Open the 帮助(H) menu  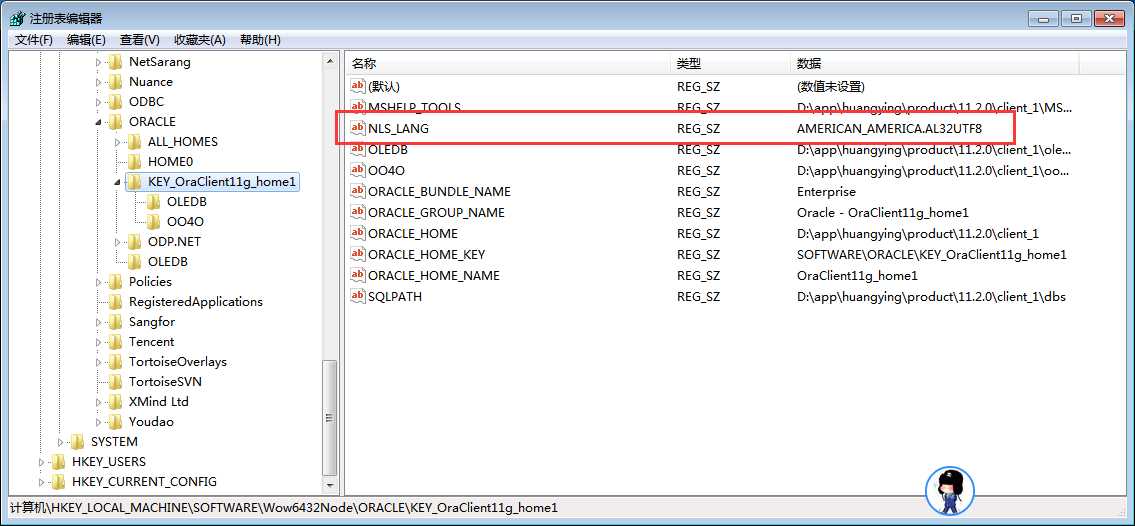pos(260,40)
